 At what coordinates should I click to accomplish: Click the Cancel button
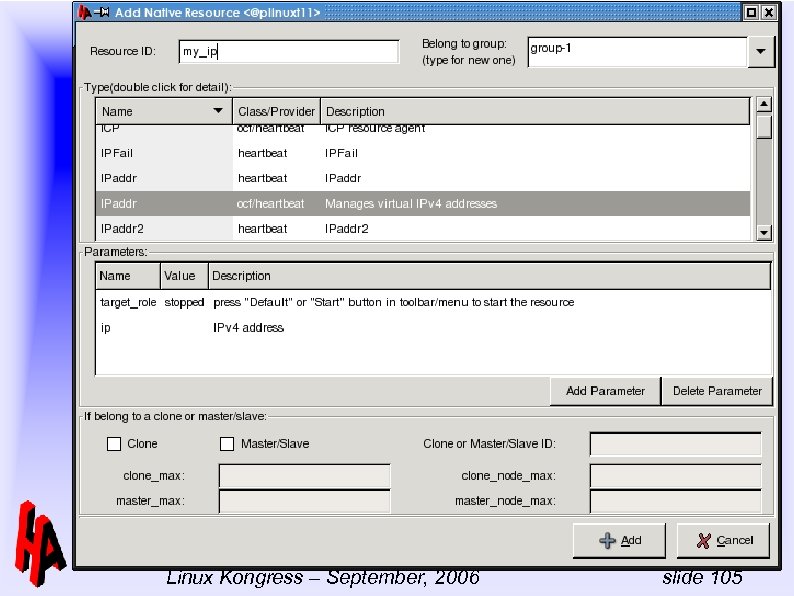pyautogui.click(x=723, y=540)
